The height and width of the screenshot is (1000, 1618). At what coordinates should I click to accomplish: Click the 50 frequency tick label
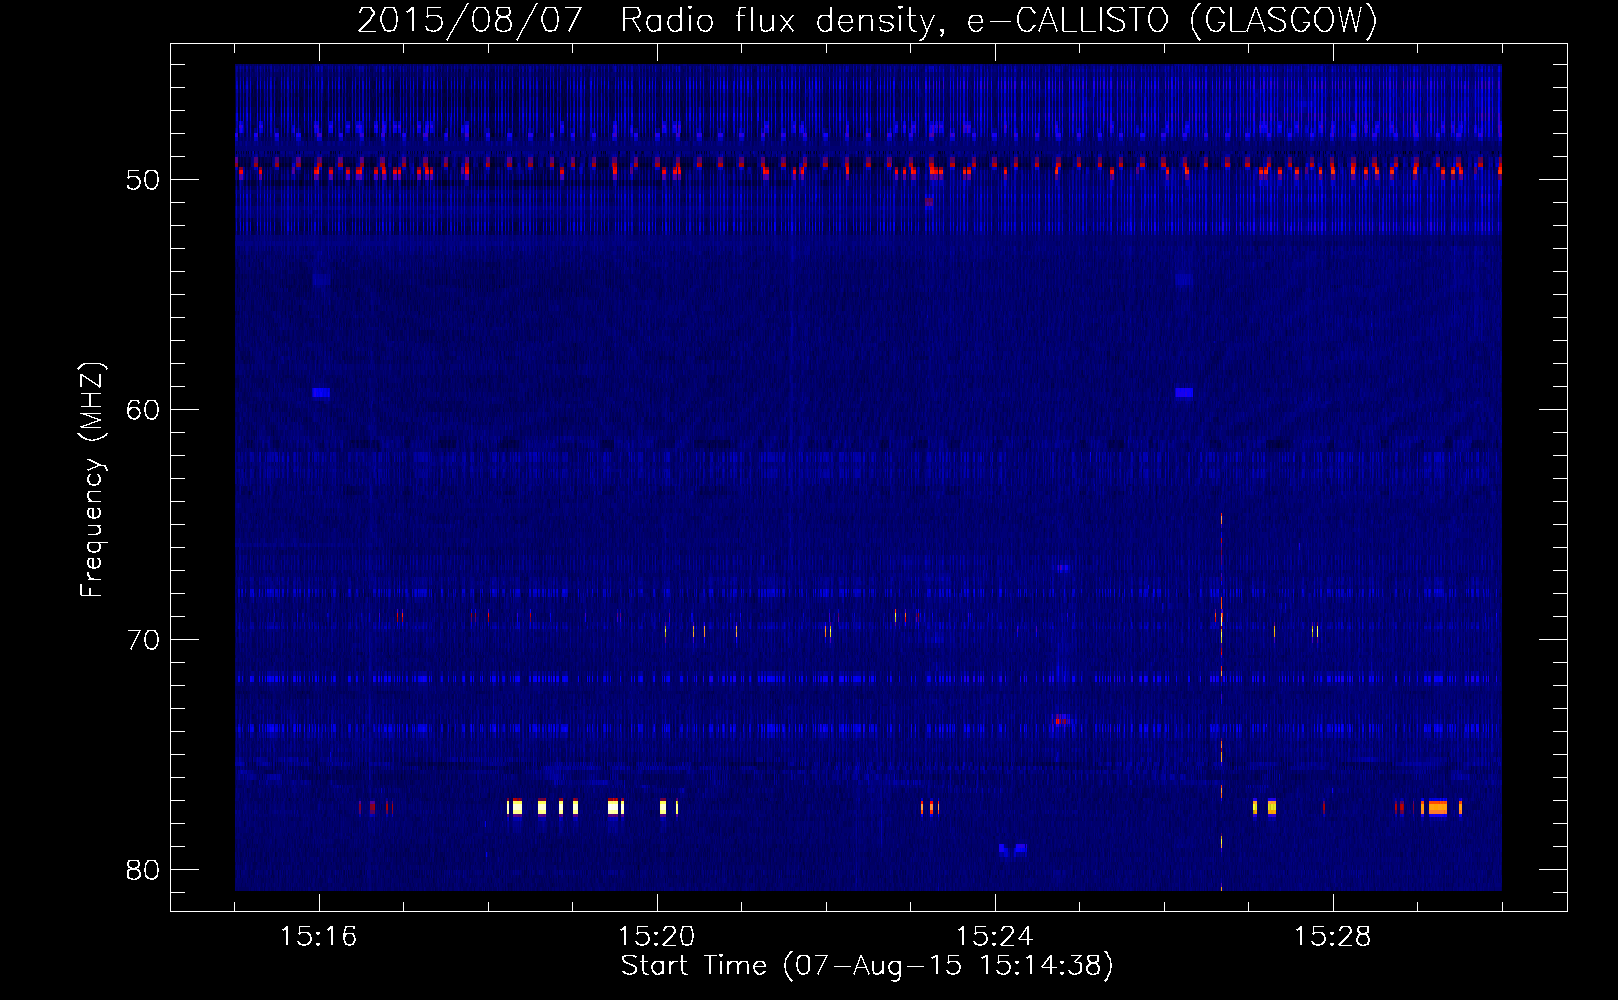pyautogui.click(x=144, y=180)
